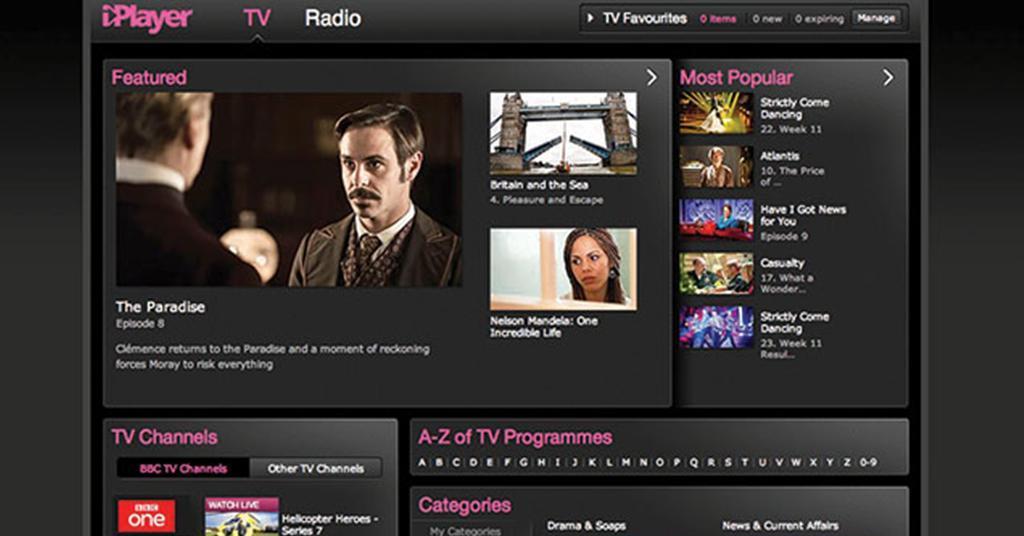The width and height of the screenshot is (1024, 536).
Task: Go to next Most Popular page chevron
Action: tap(888, 78)
